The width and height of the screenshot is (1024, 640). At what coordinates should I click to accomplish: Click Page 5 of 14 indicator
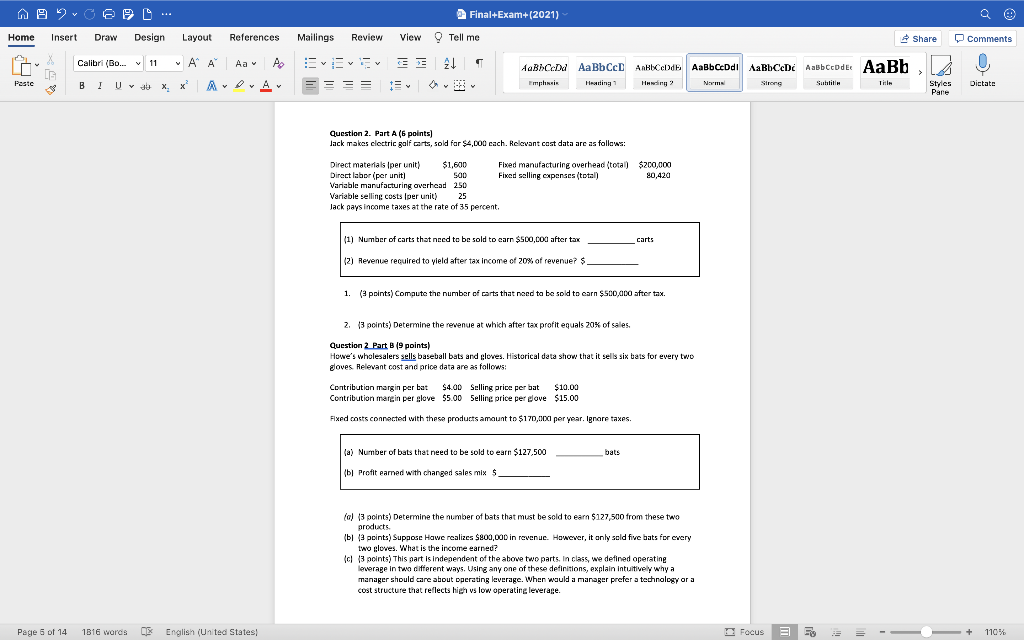click(x=42, y=632)
